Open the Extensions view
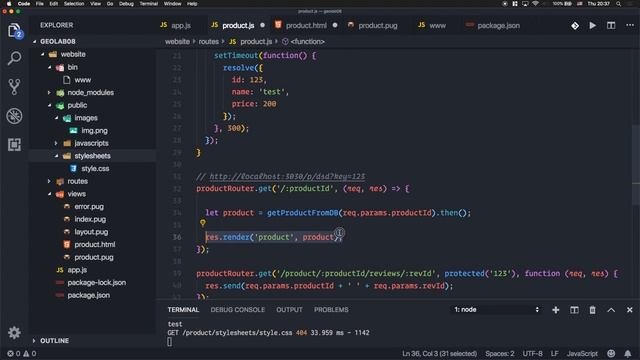 [x=14, y=144]
